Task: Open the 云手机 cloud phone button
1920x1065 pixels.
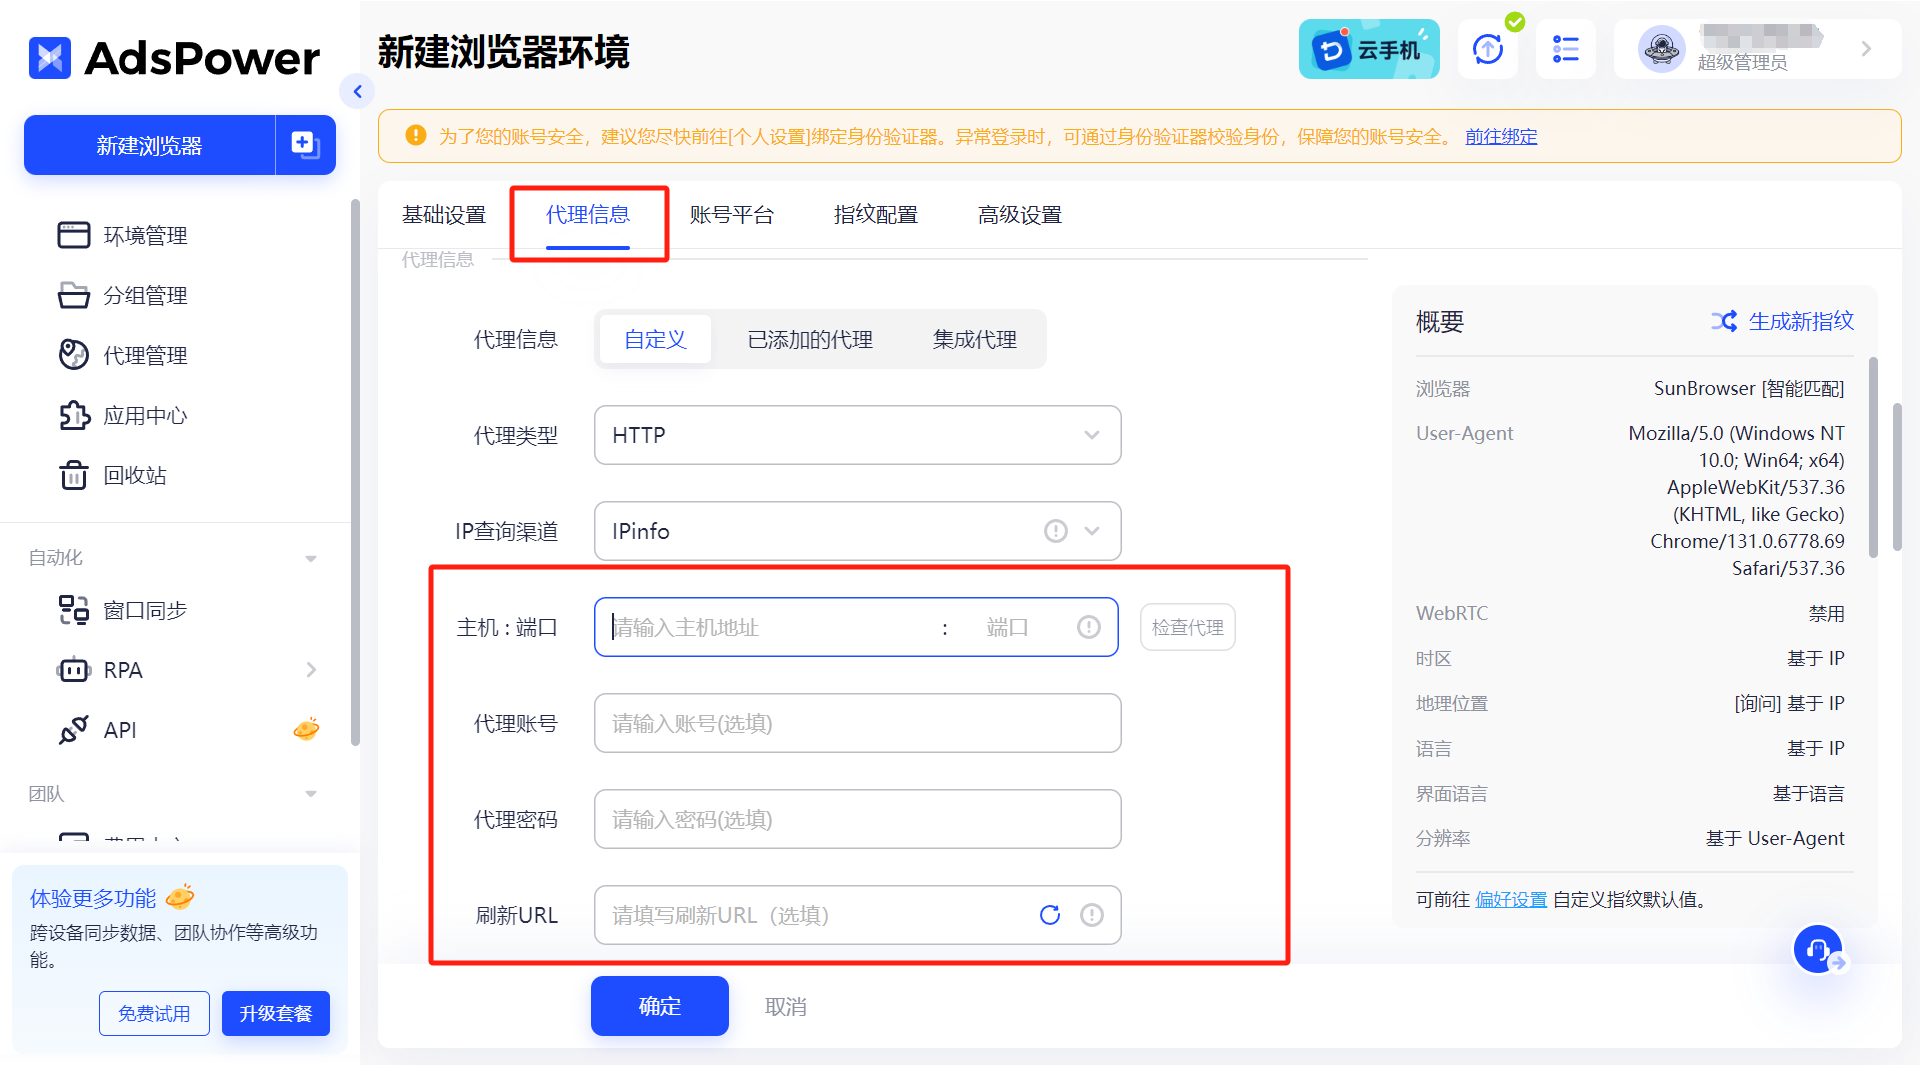Action: [1368, 49]
